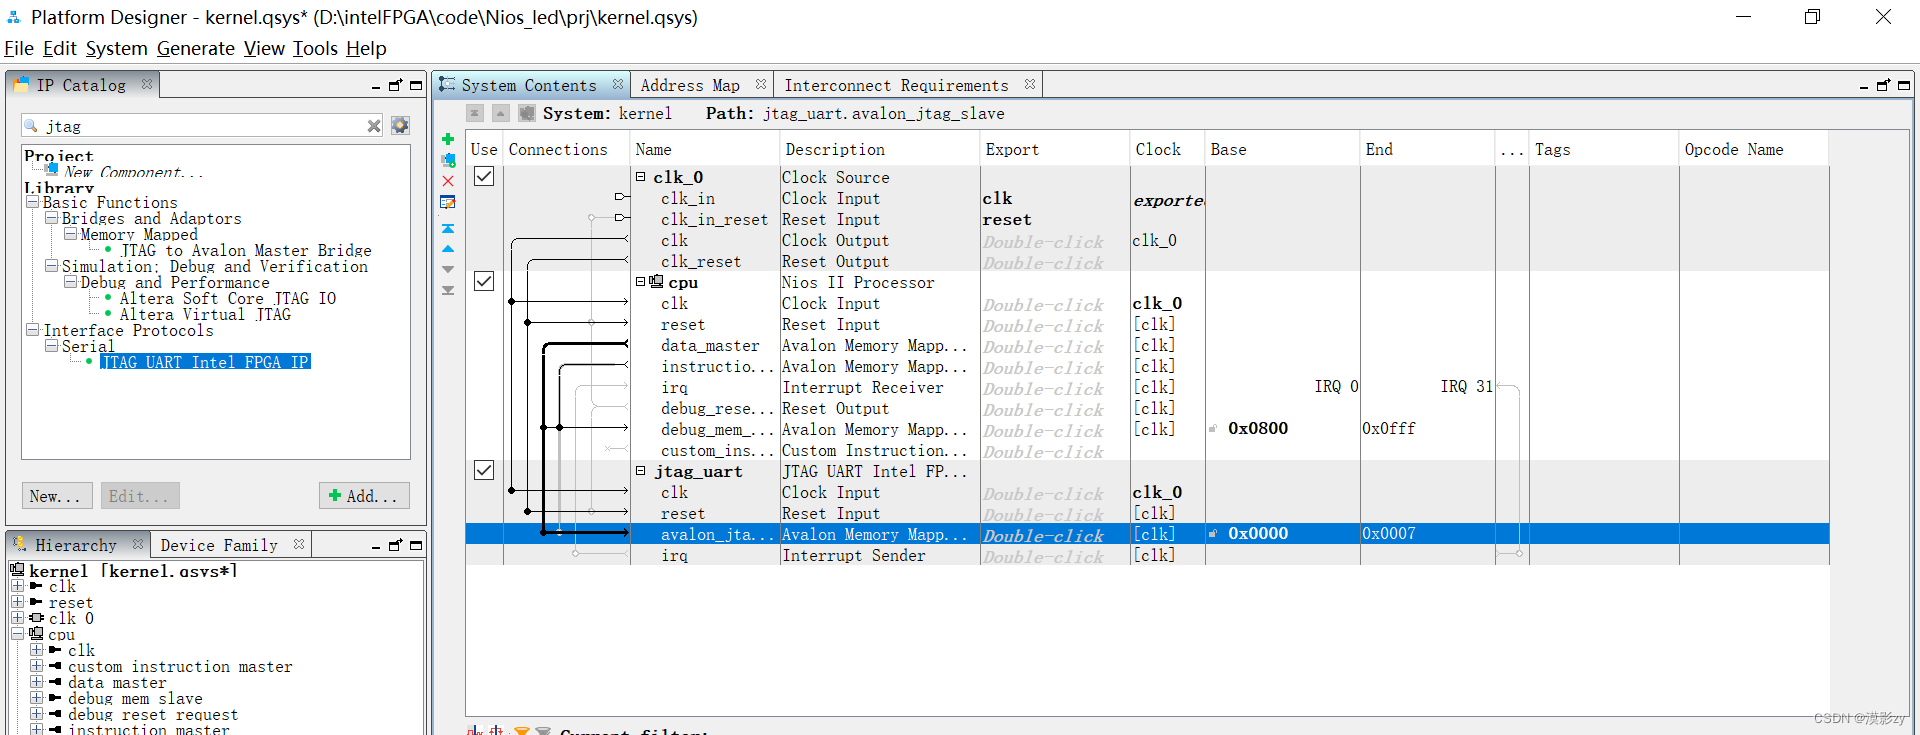Uncheck the Use checkbox for cpu
1920x735 pixels.
[484, 281]
